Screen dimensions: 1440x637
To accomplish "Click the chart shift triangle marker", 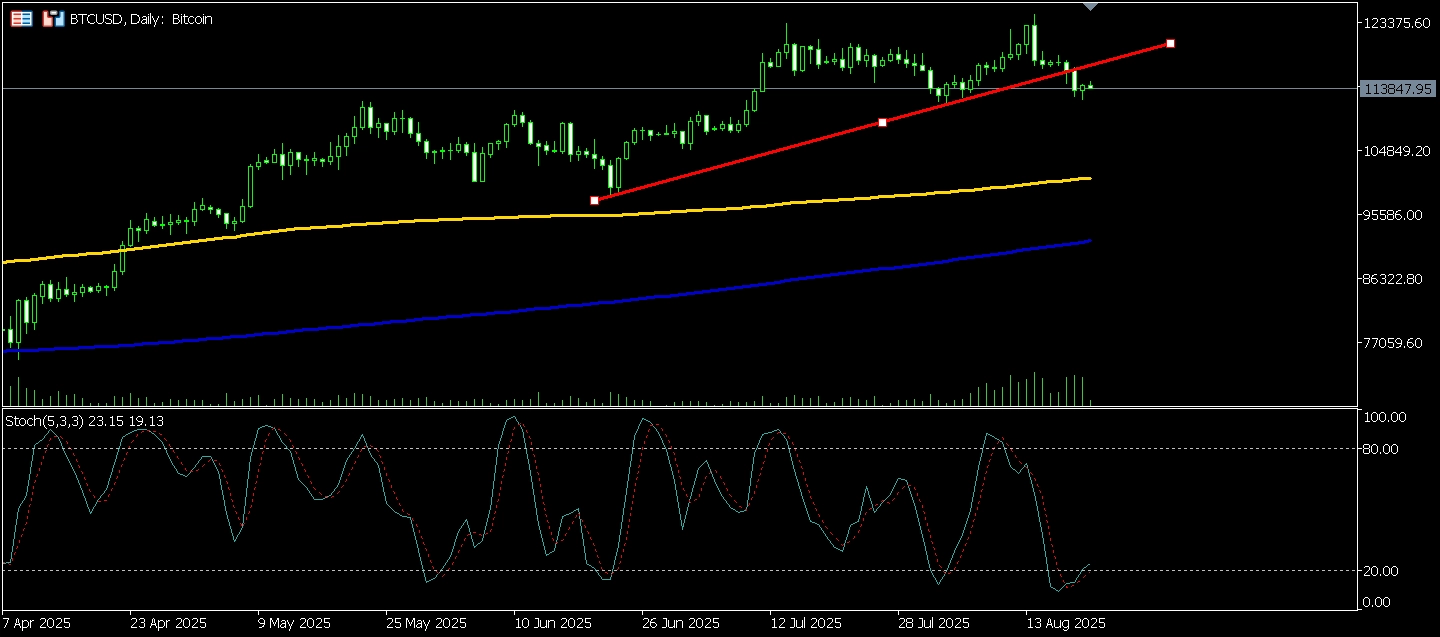I will (1091, 7).
